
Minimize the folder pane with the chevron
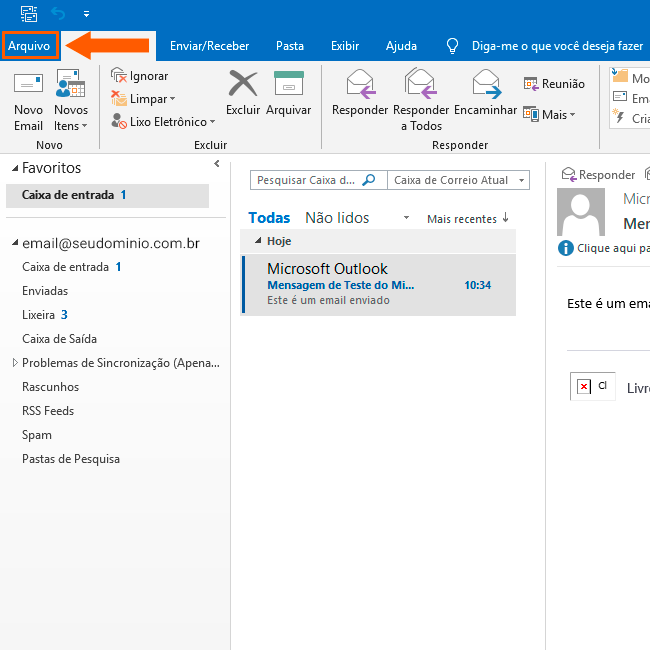pyautogui.click(x=216, y=164)
